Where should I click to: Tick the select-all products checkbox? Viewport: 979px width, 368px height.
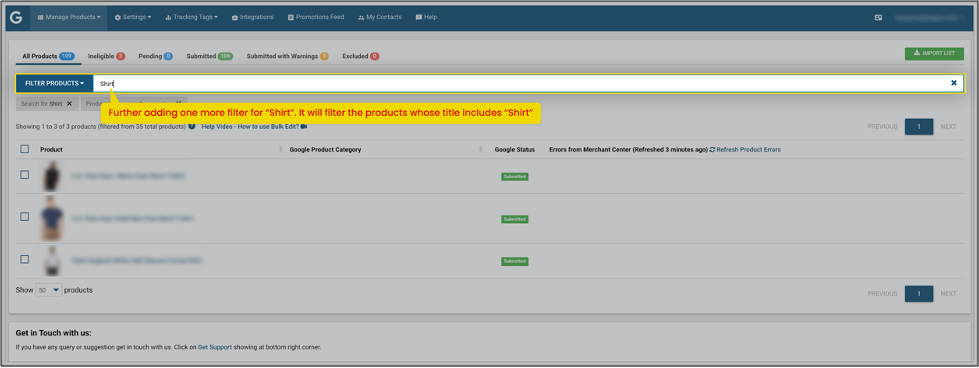point(24,149)
